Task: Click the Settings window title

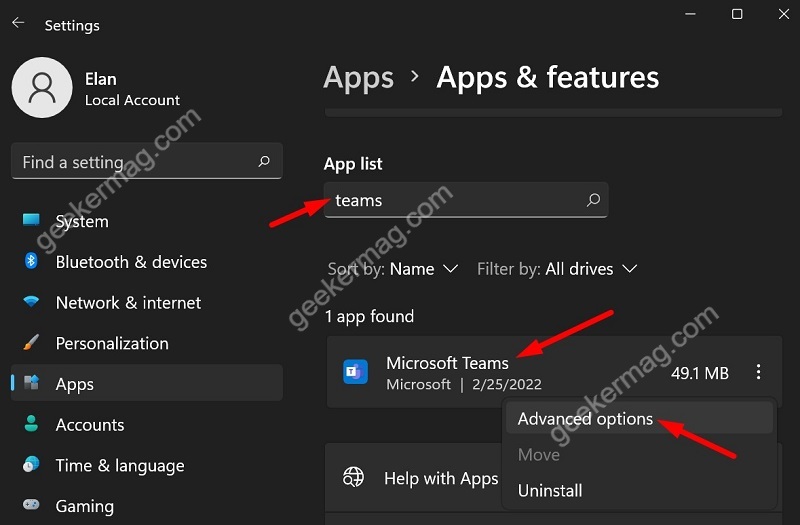Action: [72, 26]
